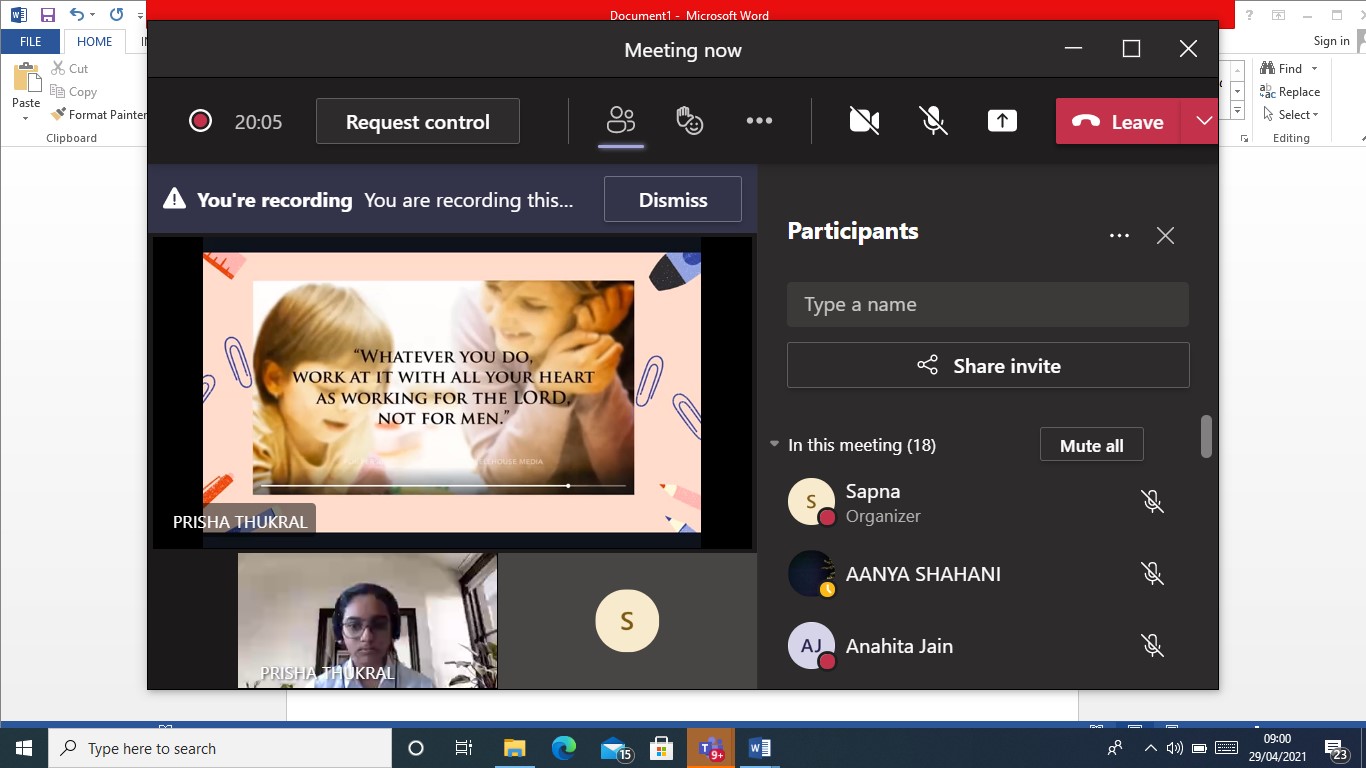Click the shared presentation slide thumbnail
This screenshot has height=768, width=1366.
[452, 392]
